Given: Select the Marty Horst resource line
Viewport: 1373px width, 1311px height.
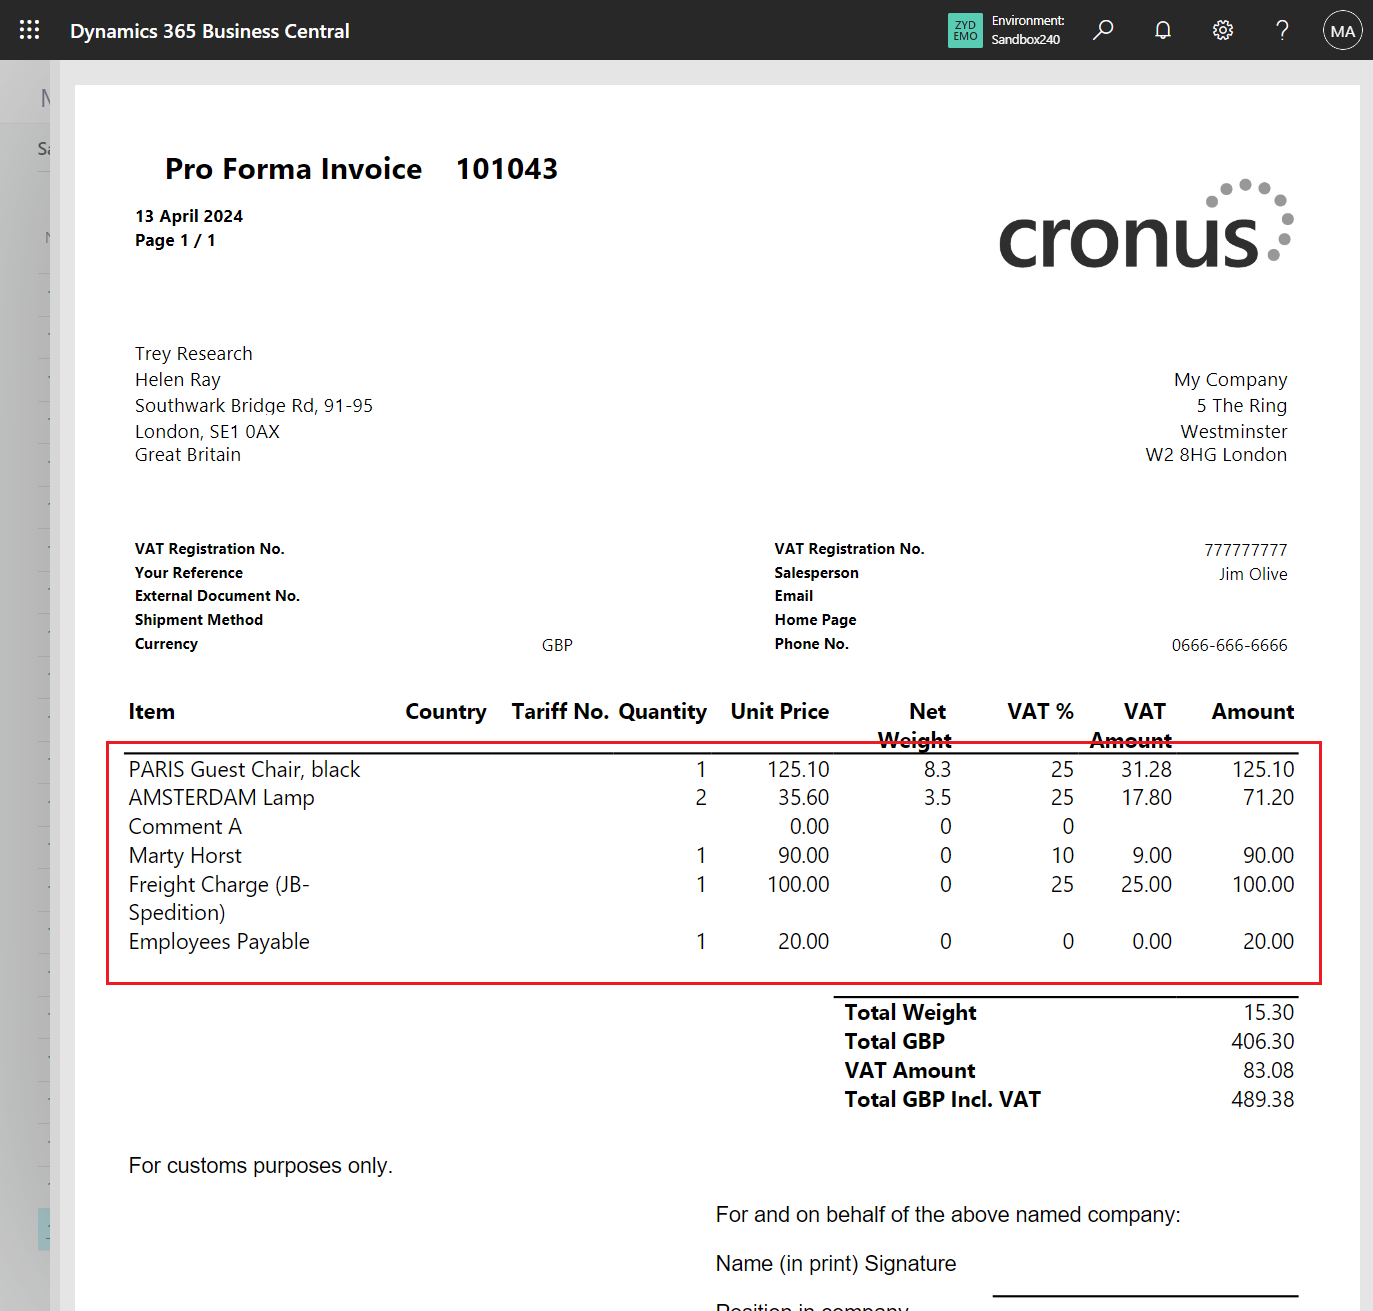Looking at the screenshot, I should (x=184, y=856).
